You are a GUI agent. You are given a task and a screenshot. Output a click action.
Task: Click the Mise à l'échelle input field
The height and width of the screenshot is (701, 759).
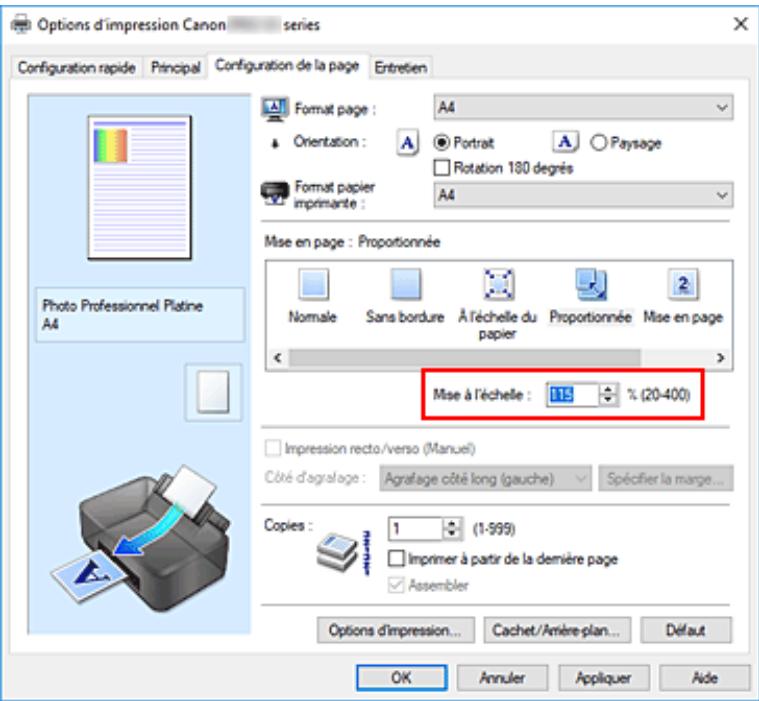(x=573, y=395)
